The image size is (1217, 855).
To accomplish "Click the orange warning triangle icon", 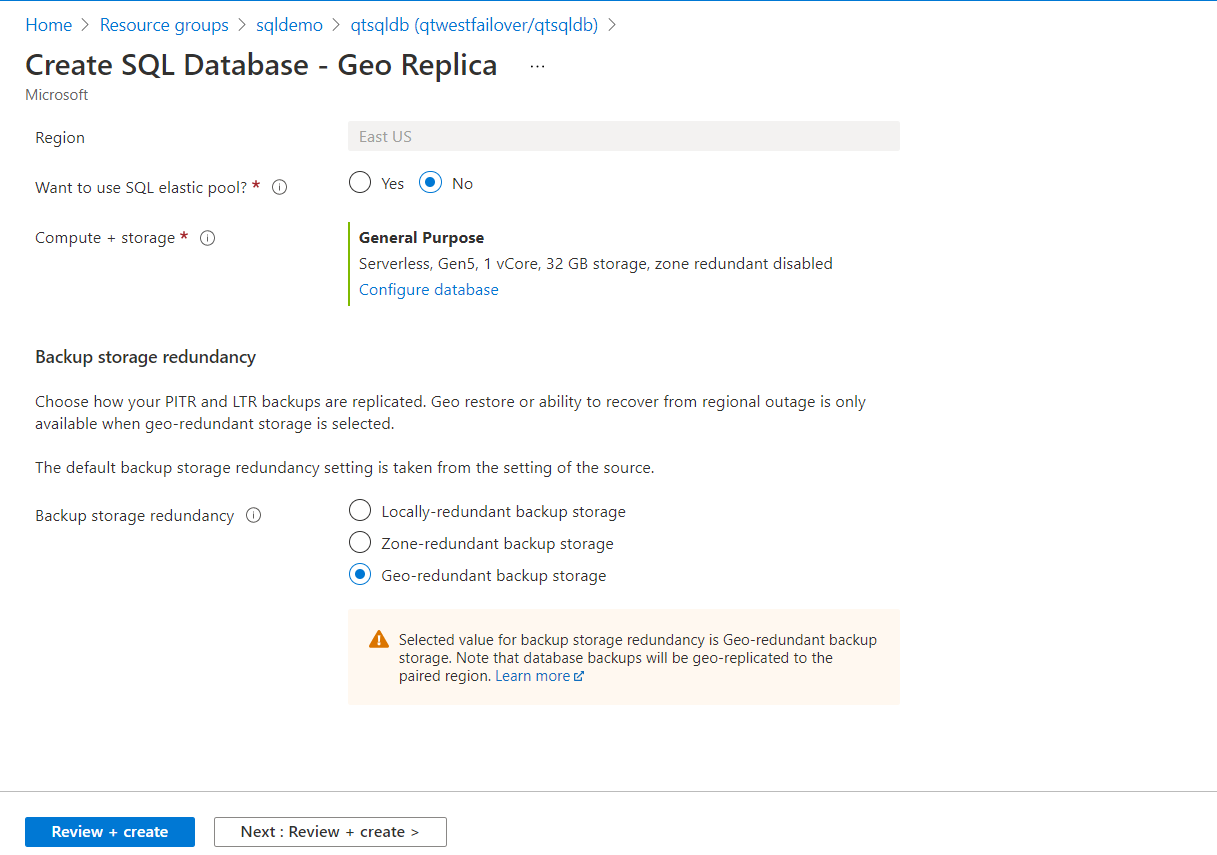I will click(x=379, y=640).
